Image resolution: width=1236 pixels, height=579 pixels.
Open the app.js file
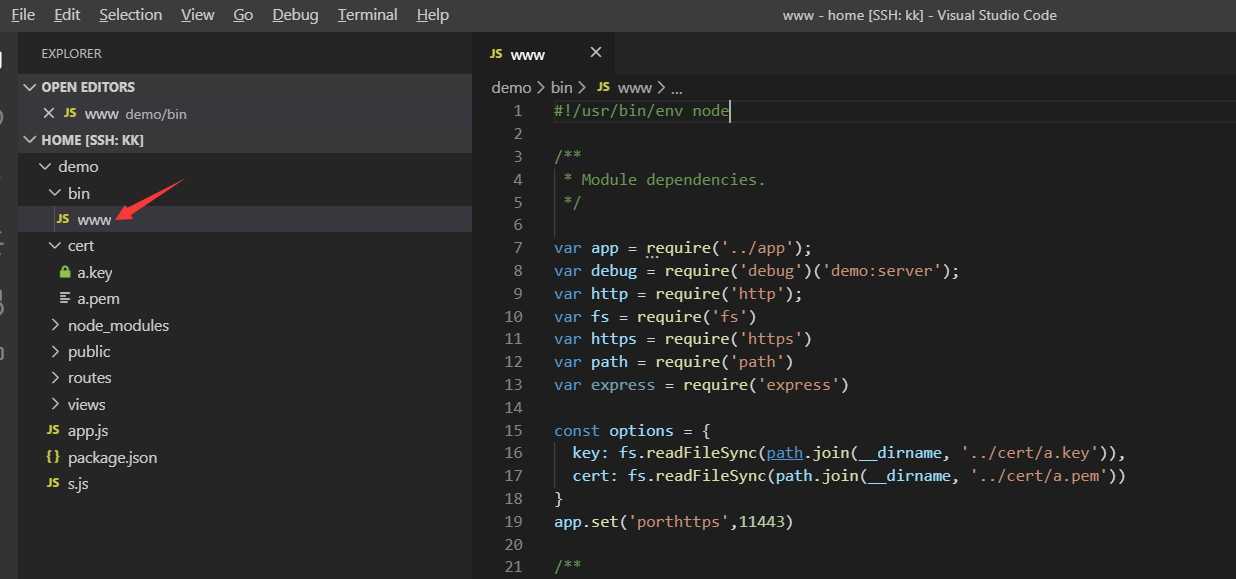(x=88, y=430)
